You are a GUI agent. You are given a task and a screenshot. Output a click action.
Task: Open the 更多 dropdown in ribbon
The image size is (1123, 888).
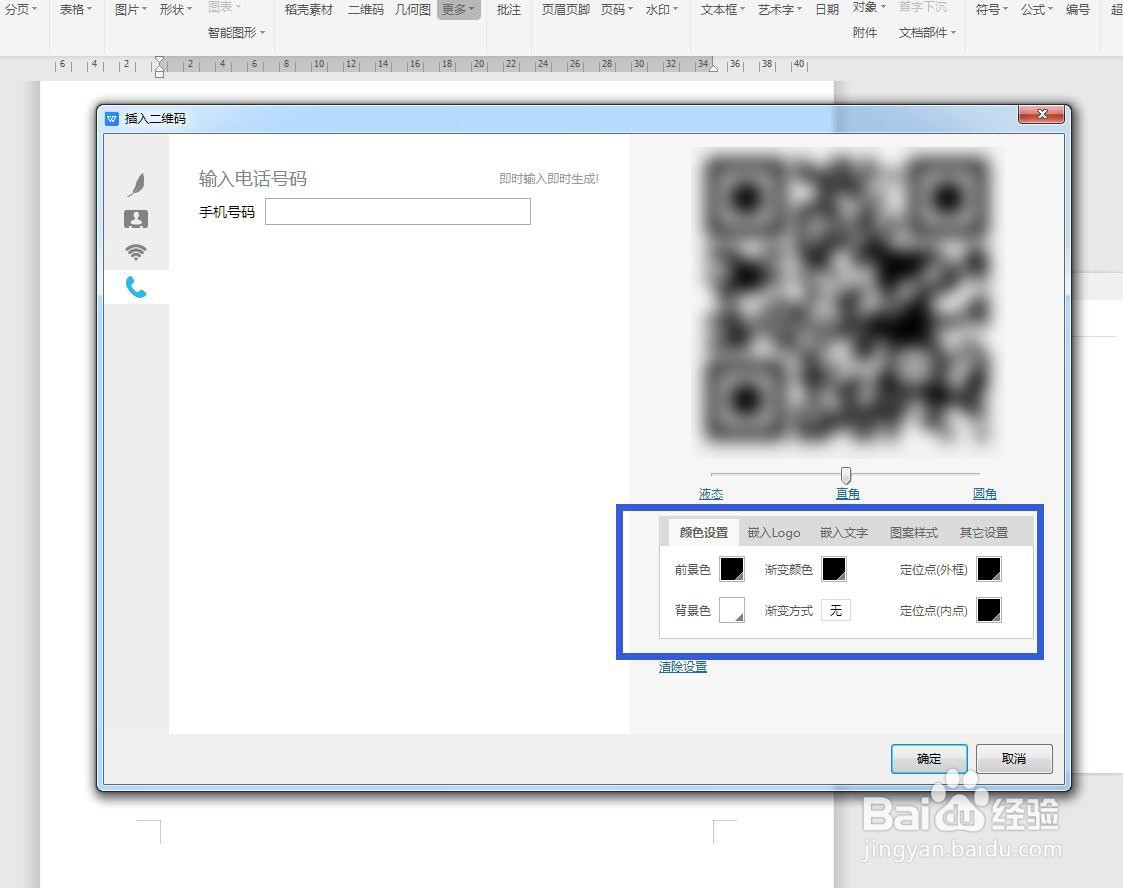pyautogui.click(x=458, y=10)
